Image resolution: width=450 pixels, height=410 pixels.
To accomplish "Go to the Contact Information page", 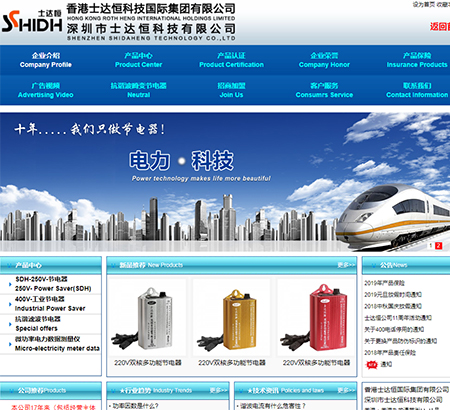I will 417,90.
